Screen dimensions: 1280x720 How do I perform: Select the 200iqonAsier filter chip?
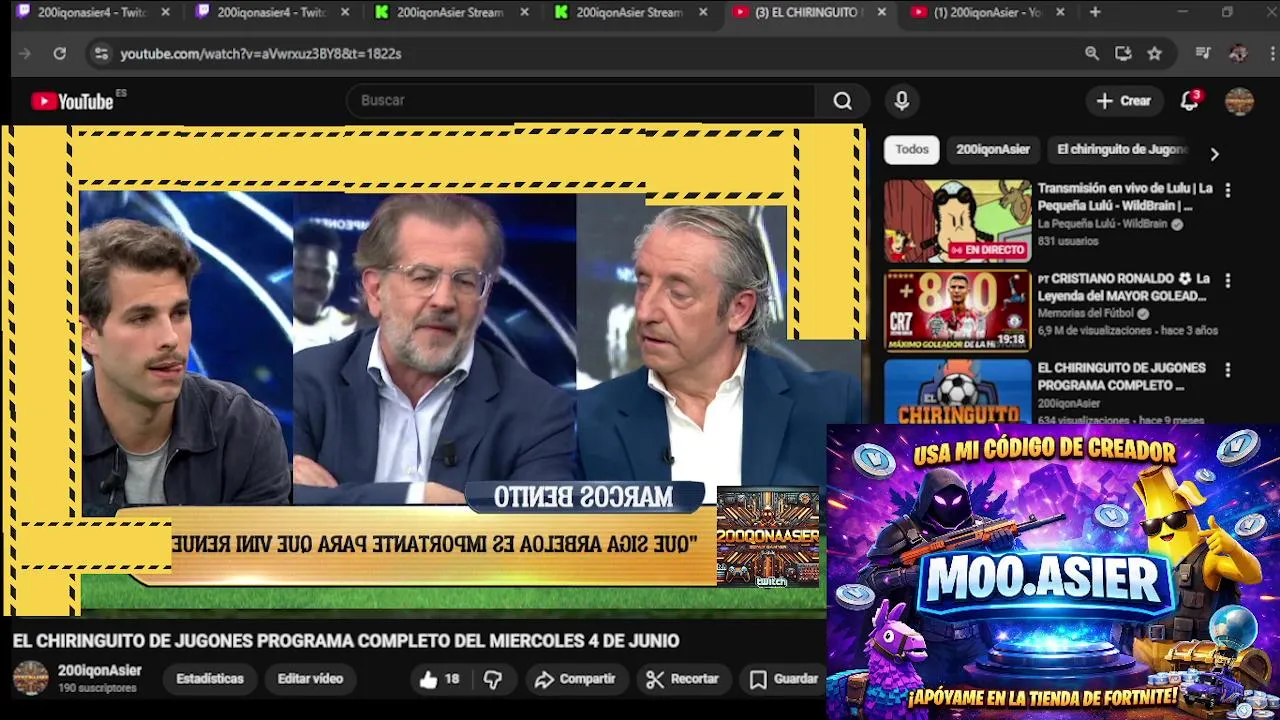pos(993,149)
